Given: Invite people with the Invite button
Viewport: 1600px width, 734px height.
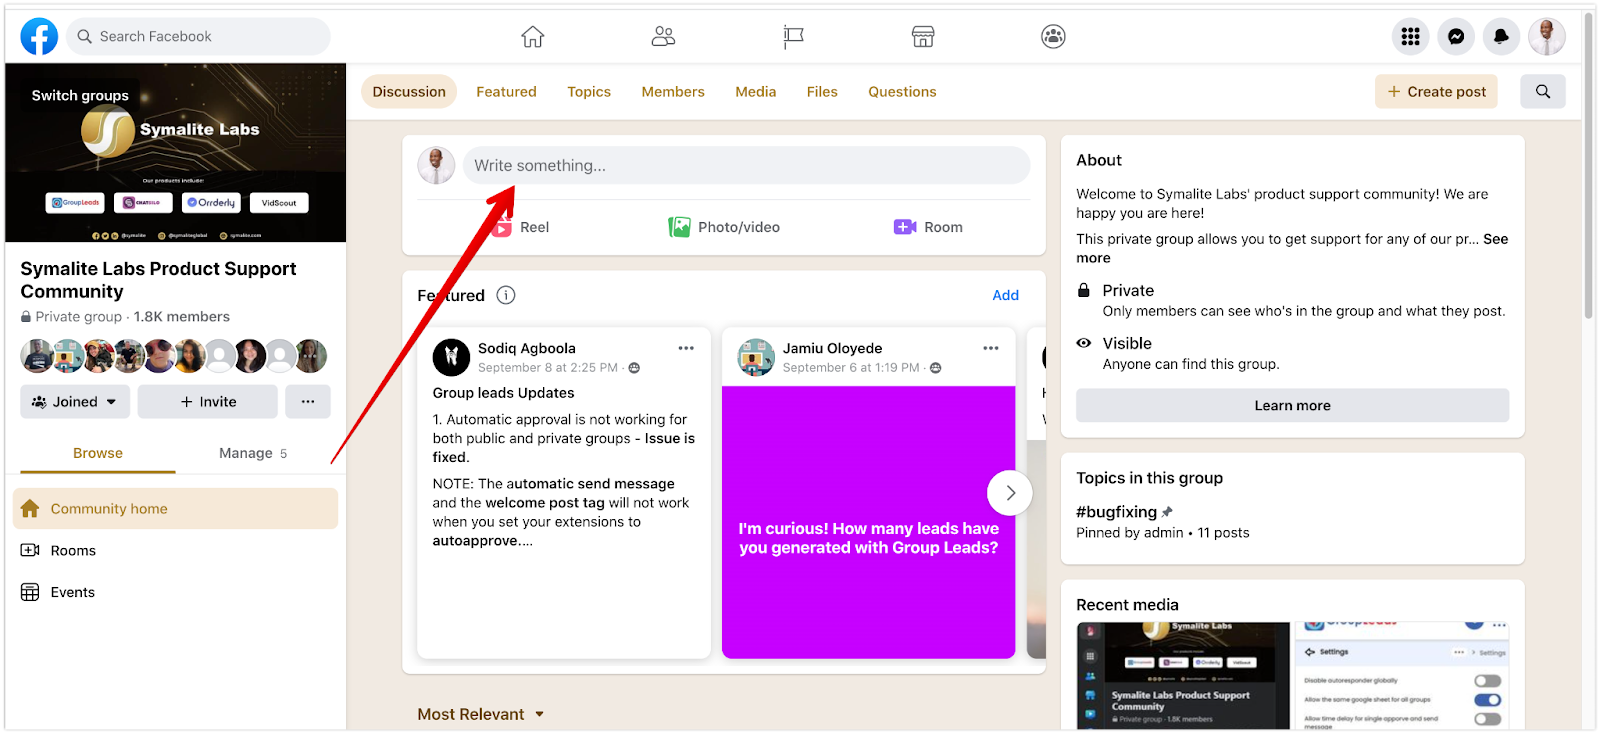Looking at the screenshot, I should (x=208, y=402).
